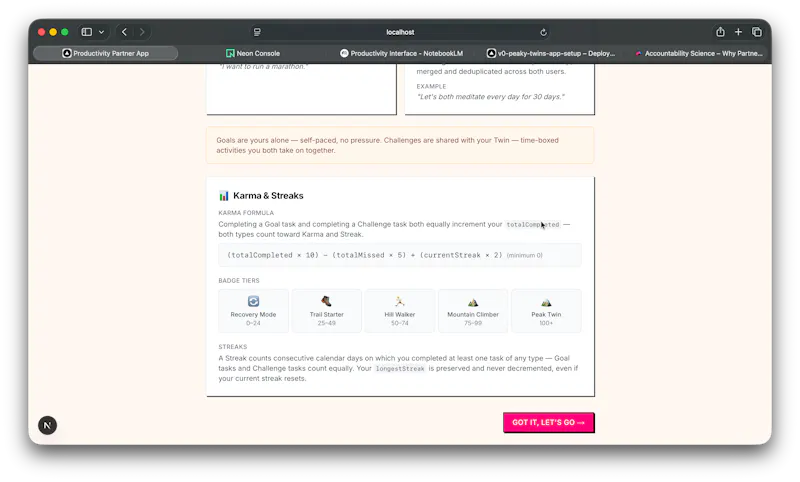Reload the localhost page
The height and width of the screenshot is (482, 800).
coord(543,32)
